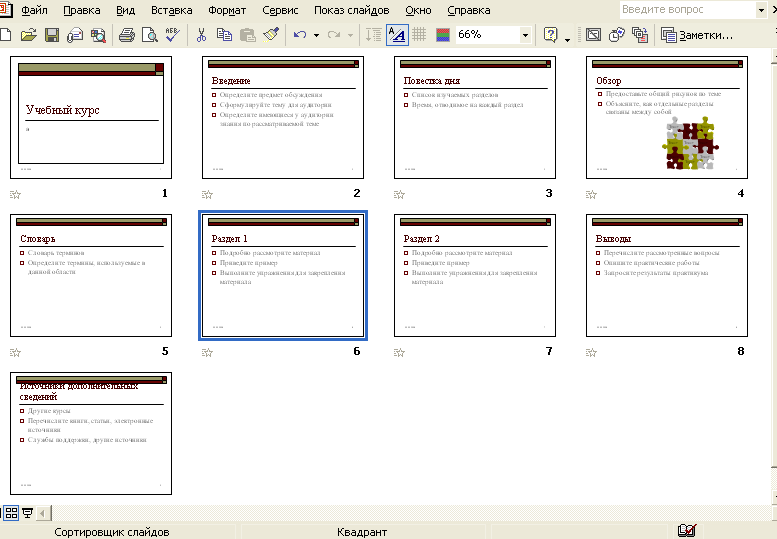Image resolution: width=777 pixels, height=539 pixels.
Task: Switch to Slide Sorter view button
Action: (x=11, y=513)
